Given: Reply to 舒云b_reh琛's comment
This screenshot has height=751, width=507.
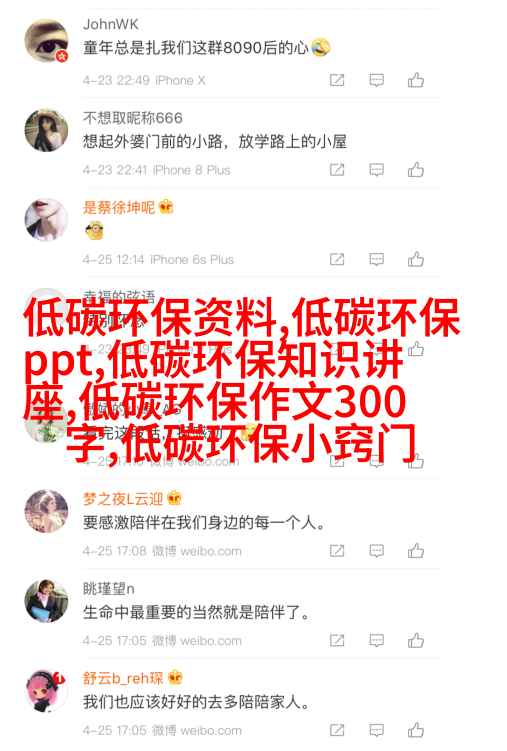Looking at the screenshot, I should (376, 730).
